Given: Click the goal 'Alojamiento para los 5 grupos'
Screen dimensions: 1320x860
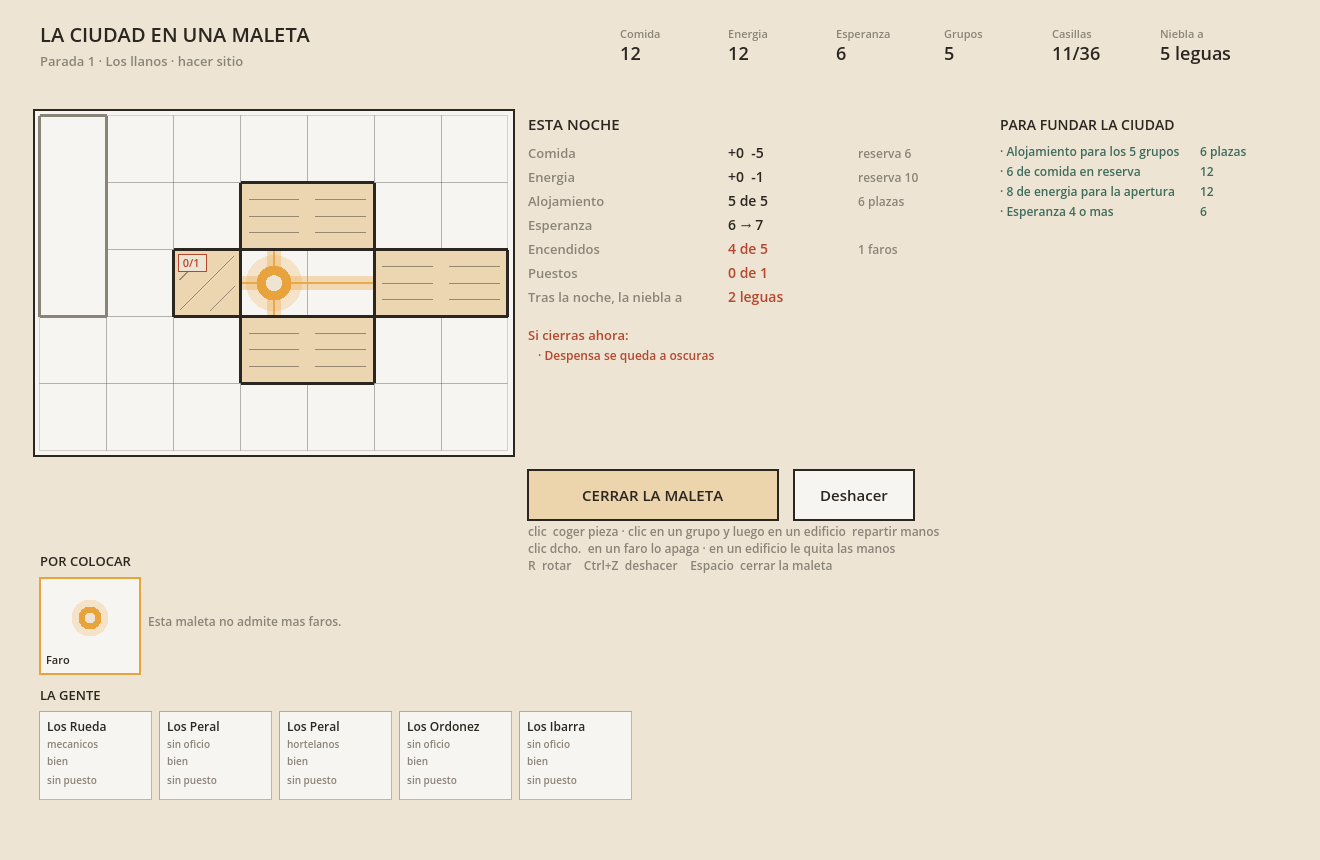Looking at the screenshot, I should (1092, 152).
